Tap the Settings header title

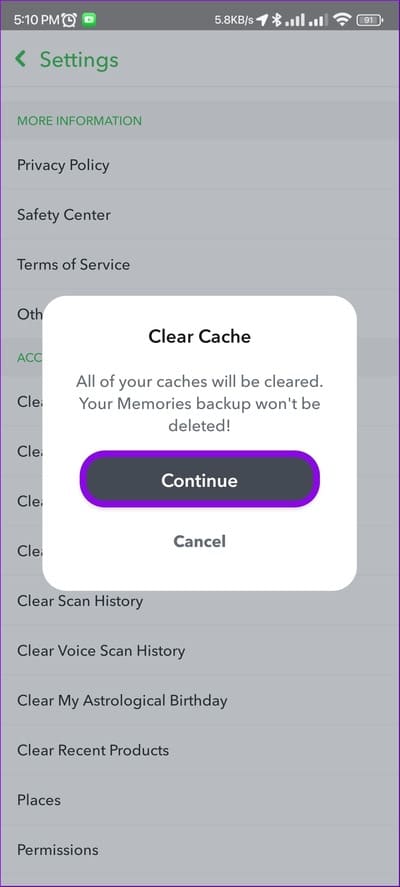(79, 59)
